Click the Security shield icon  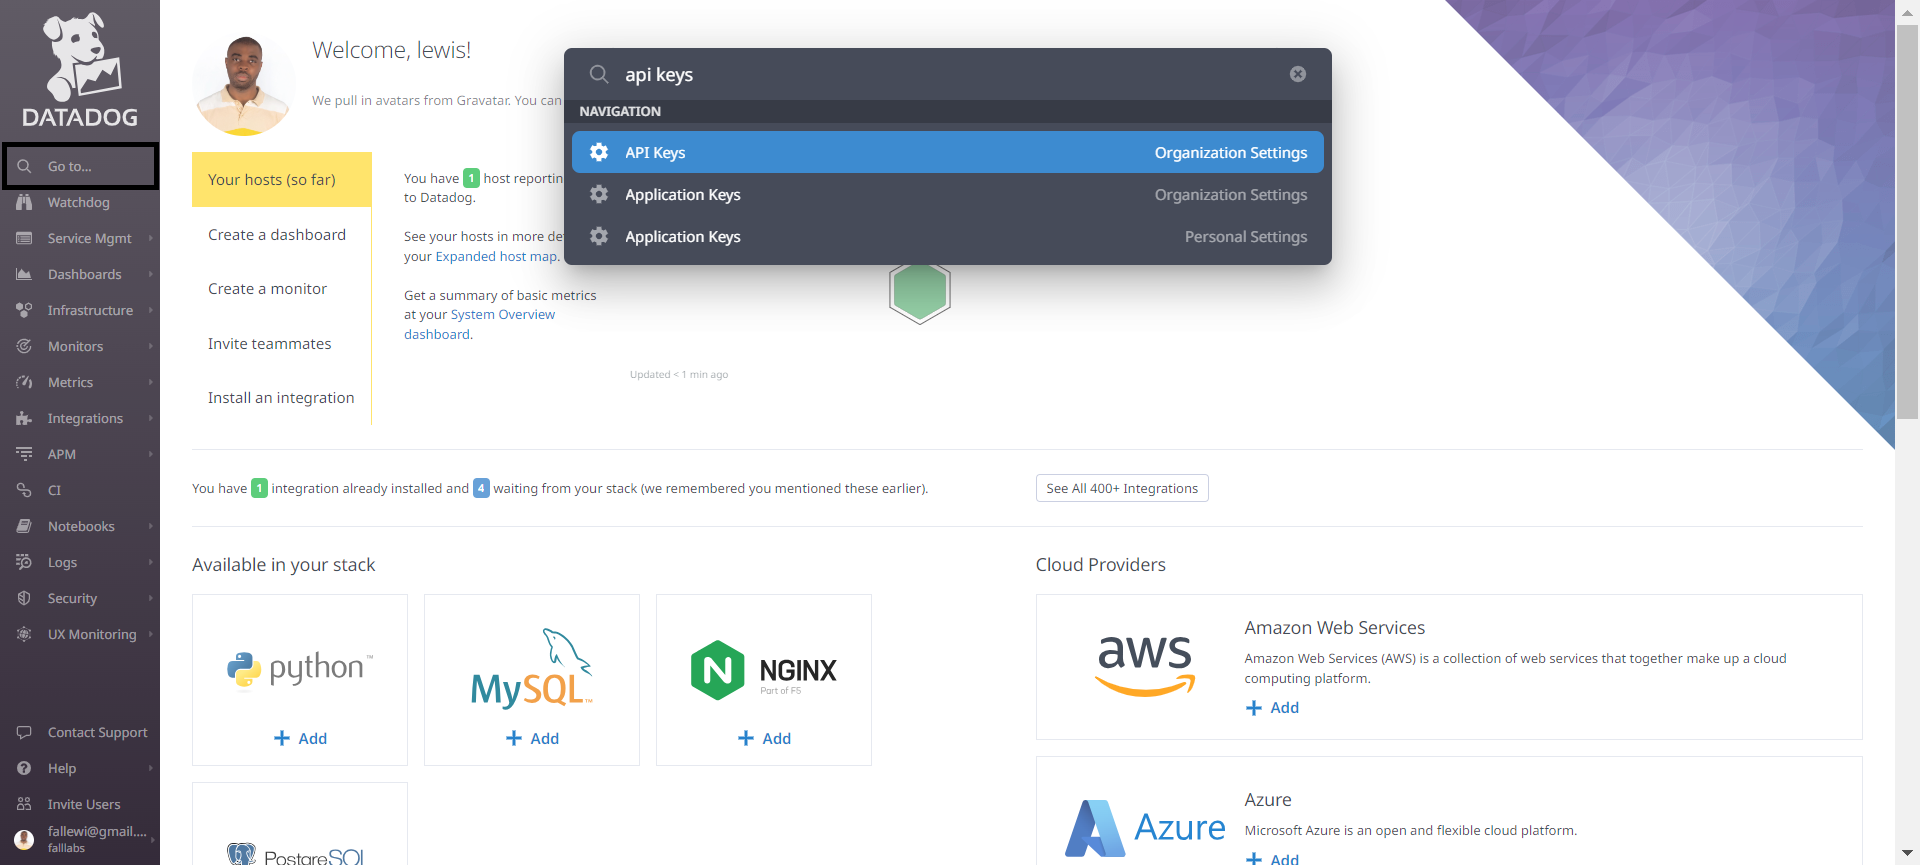[24, 598]
